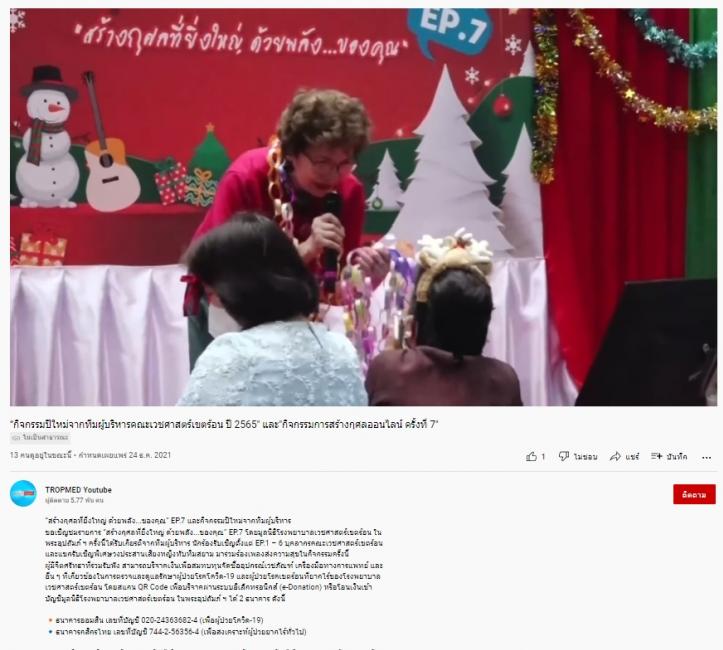This screenshot has height=650, width=723.
Task: Open the TROPMED Youtube channel name link
Action: click(x=78, y=490)
